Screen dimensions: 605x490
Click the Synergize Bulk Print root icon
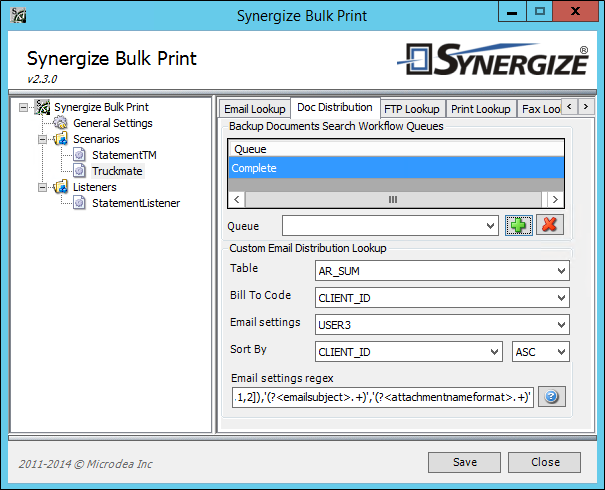(42, 107)
